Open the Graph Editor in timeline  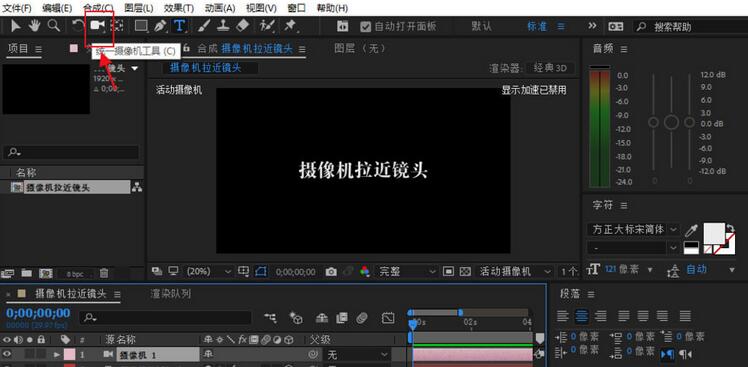pos(388,318)
